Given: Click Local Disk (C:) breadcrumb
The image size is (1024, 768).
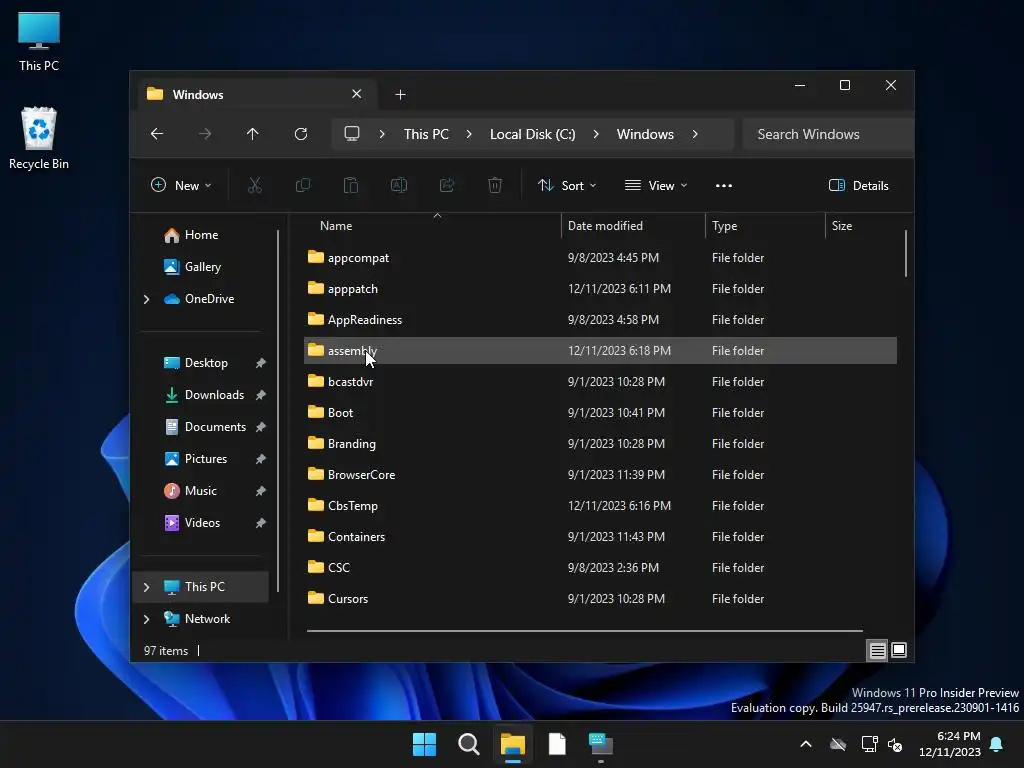Looking at the screenshot, I should (x=533, y=134).
